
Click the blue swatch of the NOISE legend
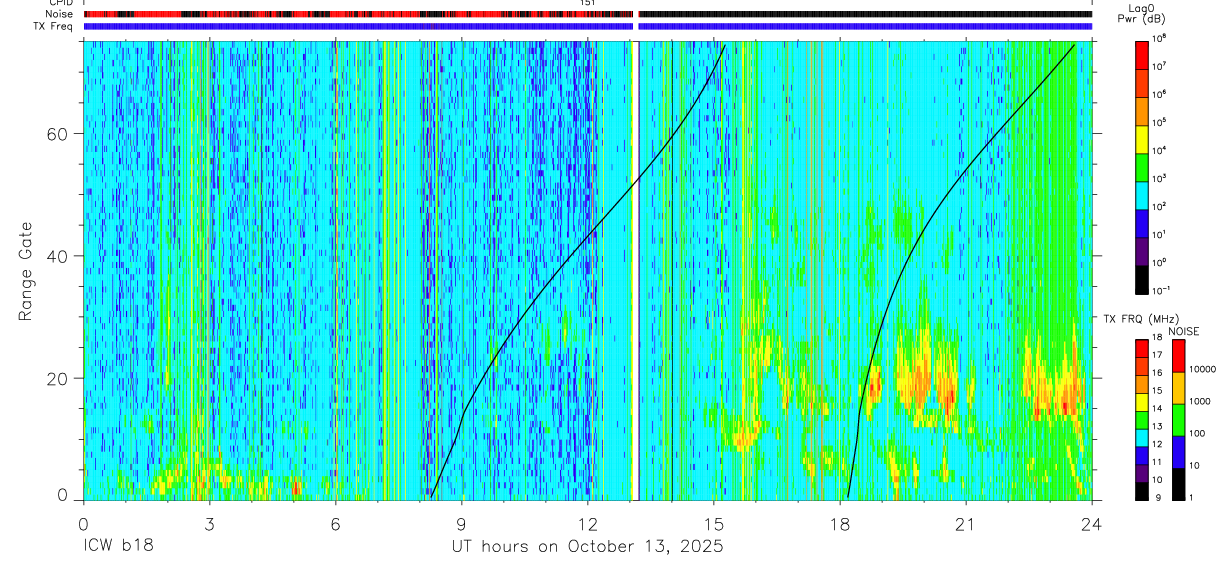coord(1179,452)
